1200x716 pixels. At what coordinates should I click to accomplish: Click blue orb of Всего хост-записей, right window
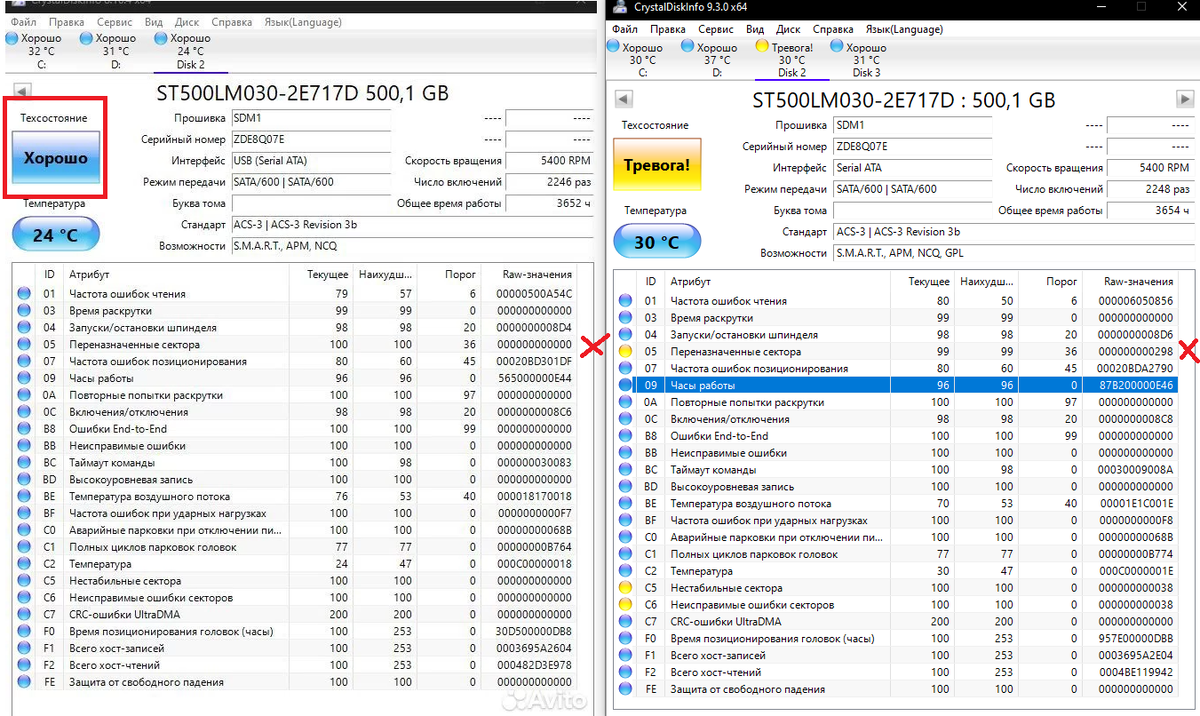coord(625,655)
